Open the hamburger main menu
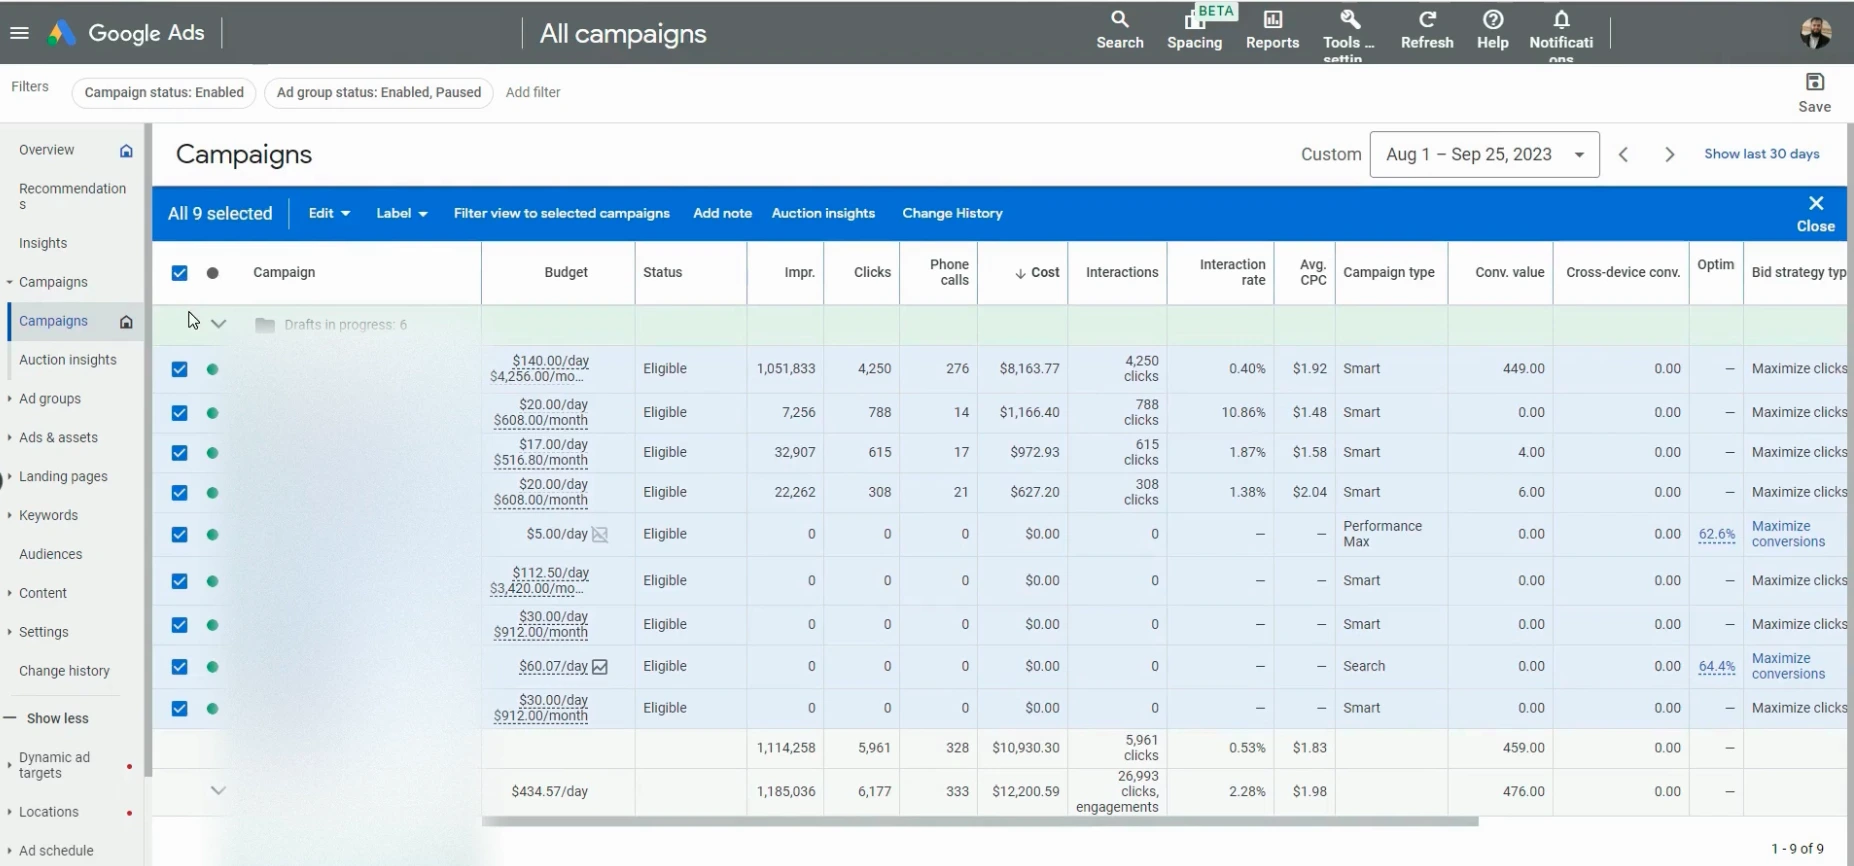 click(x=19, y=33)
